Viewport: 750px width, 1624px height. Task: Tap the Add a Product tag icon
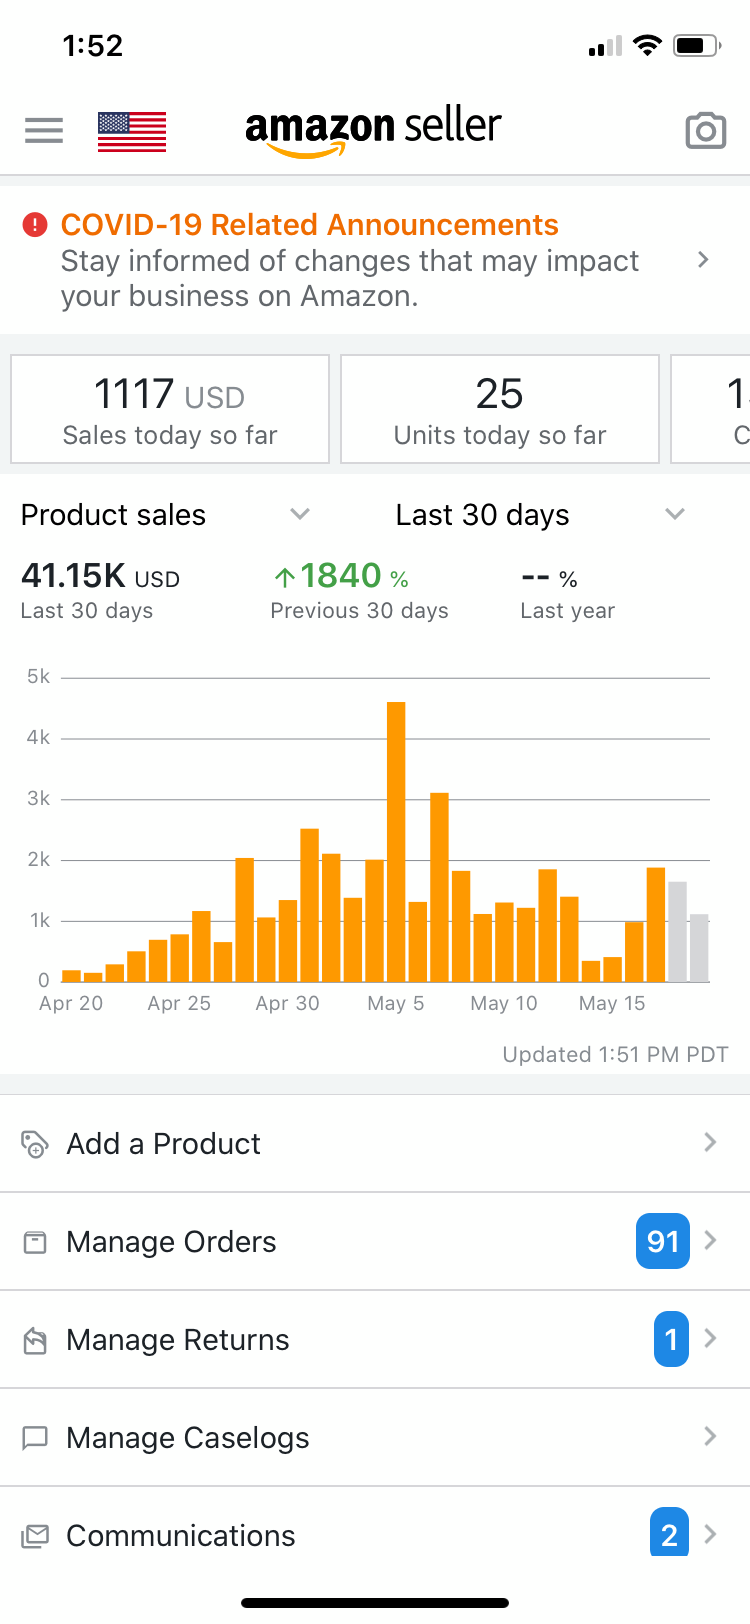[35, 1143]
